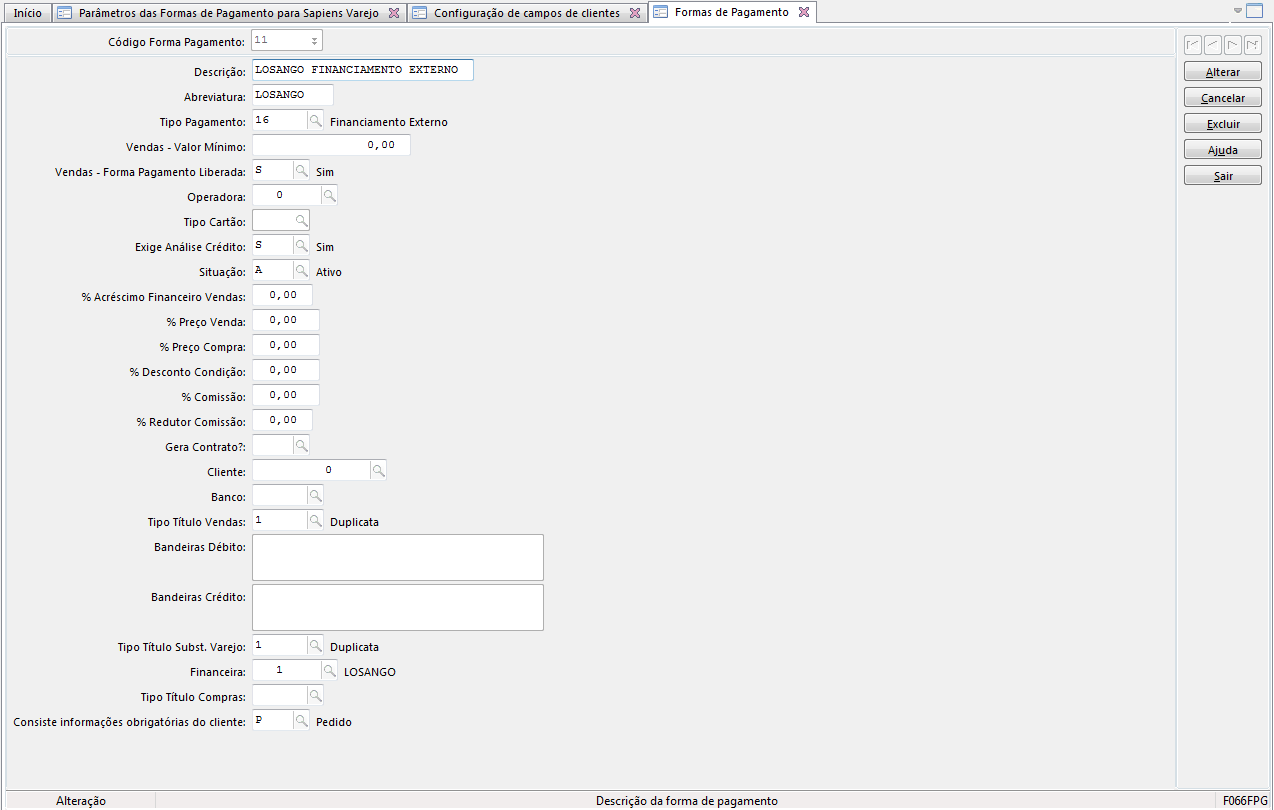Click 'Ativo' text beside Situação

click(x=328, y=272)
